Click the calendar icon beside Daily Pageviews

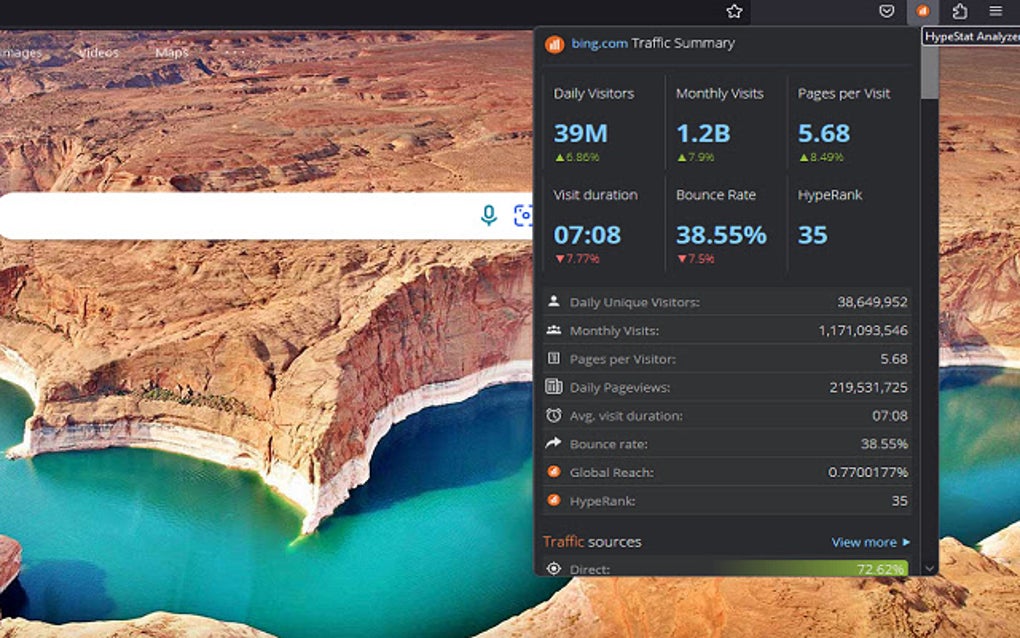553,387
